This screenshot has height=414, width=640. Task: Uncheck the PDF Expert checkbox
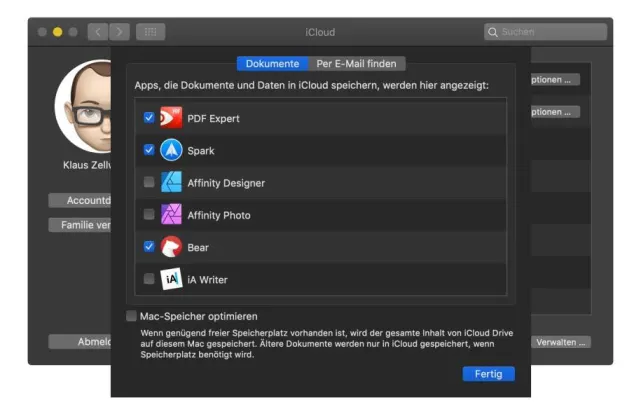(149, 118)
